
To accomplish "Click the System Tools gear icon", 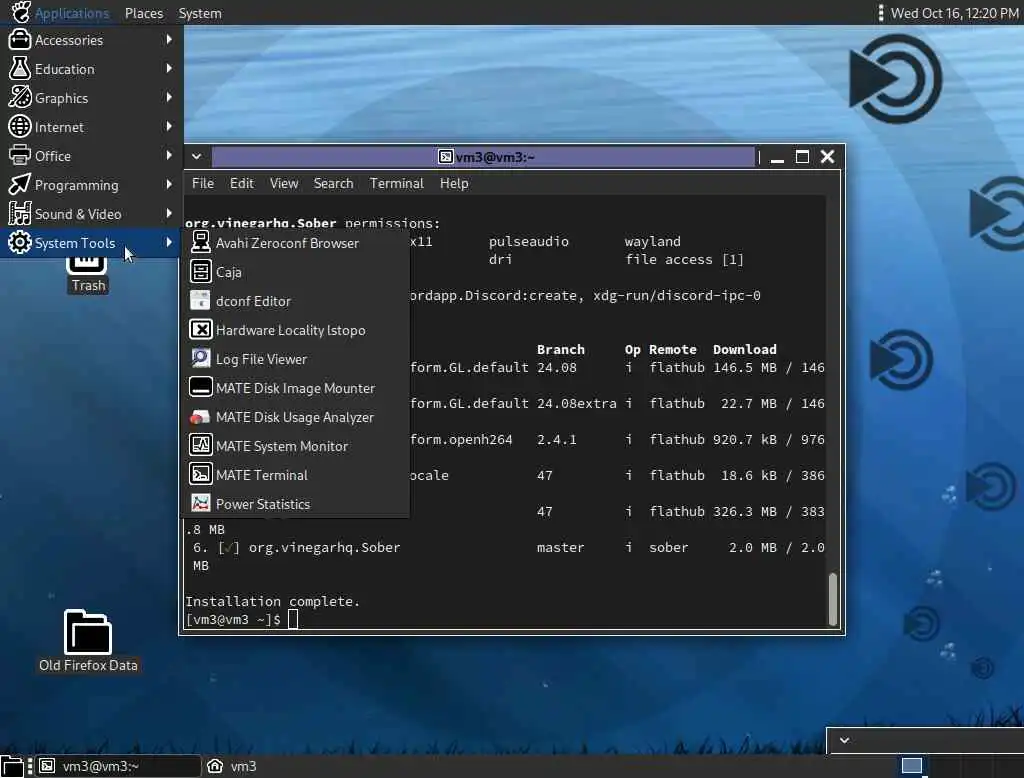I will click(20, 242).
